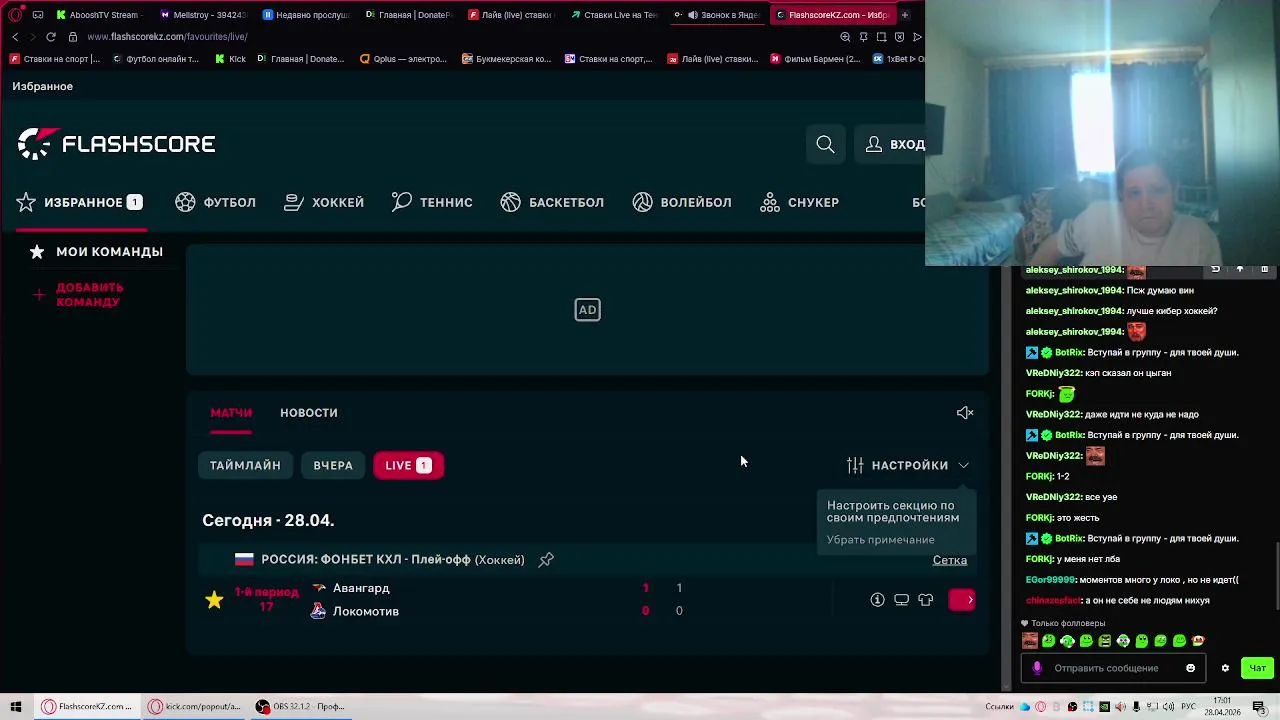Open chat settings gear icon
1280x720 pixels.
[1225, 668]
